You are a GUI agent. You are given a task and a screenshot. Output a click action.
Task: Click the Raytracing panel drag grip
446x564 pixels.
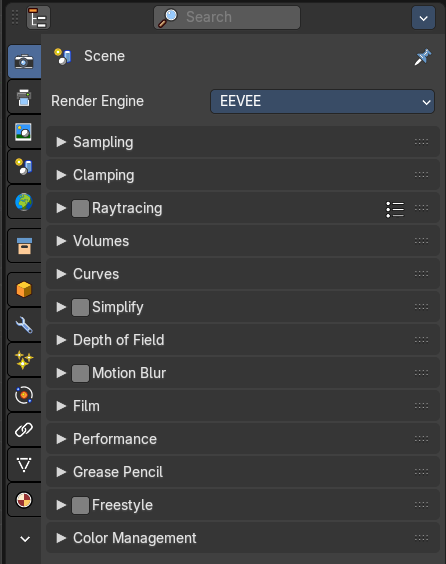(x=421, y=208)
